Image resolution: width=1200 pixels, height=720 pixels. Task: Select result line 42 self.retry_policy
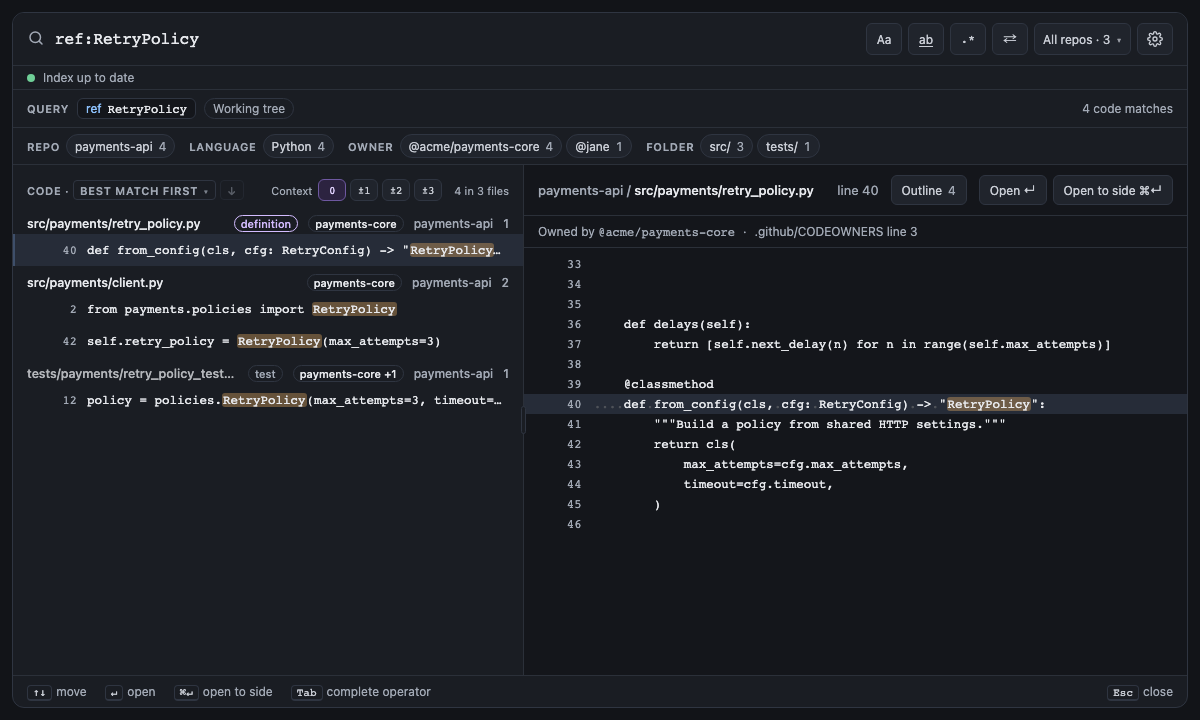[268, 341]
